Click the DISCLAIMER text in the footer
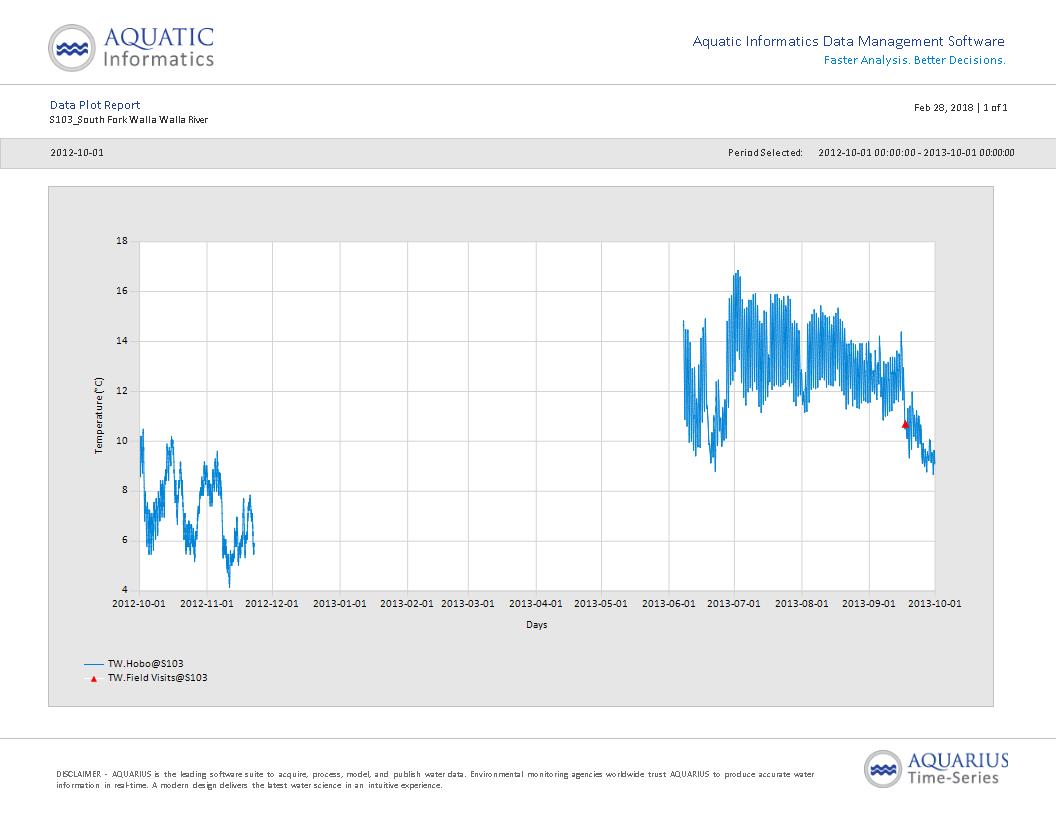The height and width of the screenshot is (816, 1056). pyautogui.click(x=435, y=780)
